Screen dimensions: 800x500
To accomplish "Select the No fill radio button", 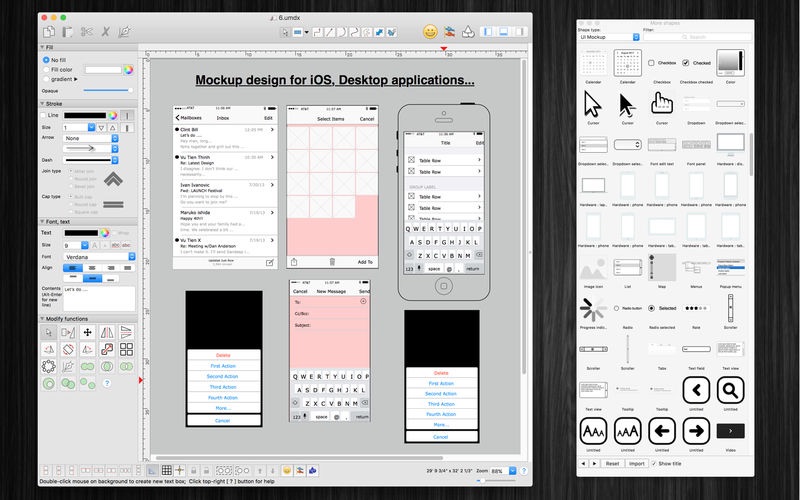I will click(46, 59).
